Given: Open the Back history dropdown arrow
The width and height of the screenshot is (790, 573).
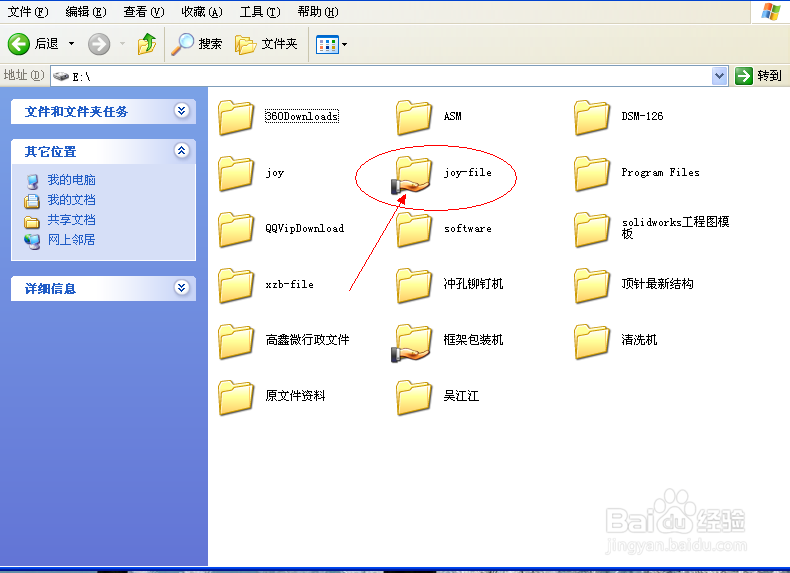Looking at the screenshot, I should coord(71,44).
